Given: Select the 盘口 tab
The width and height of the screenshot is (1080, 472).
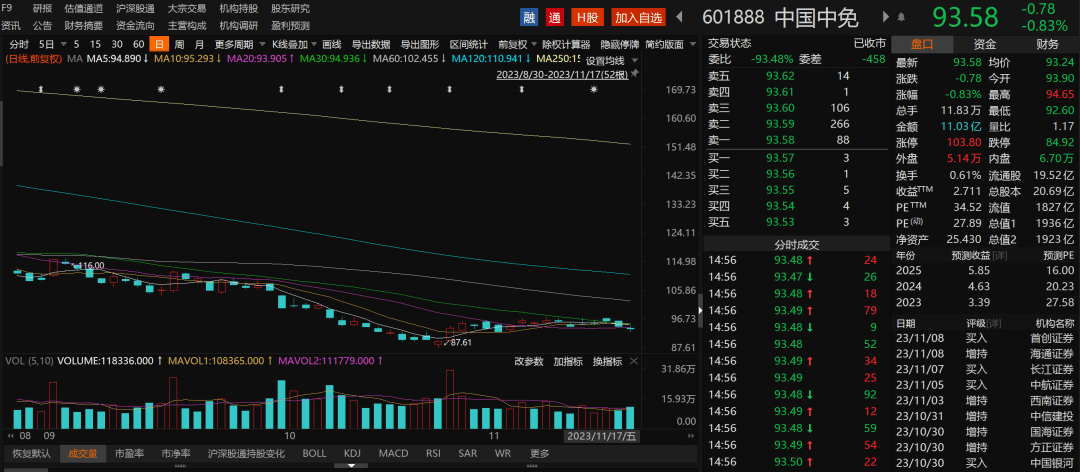Looking at the screenshot, I should [922, 45].
